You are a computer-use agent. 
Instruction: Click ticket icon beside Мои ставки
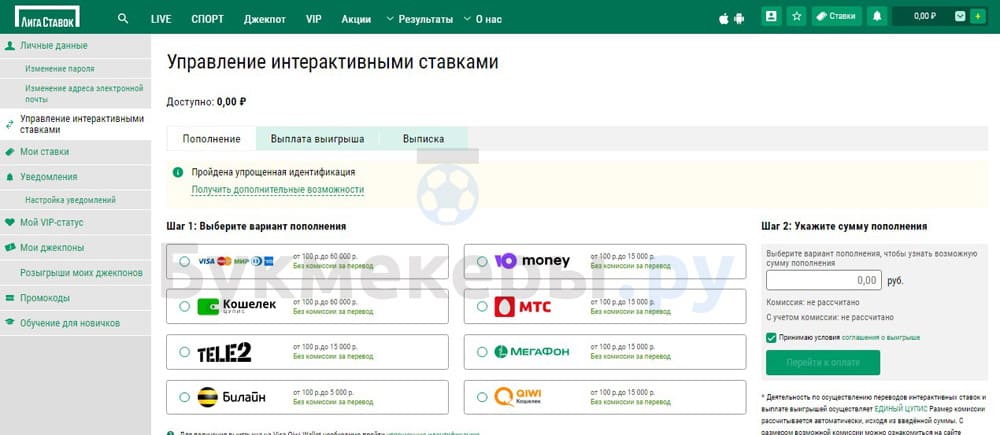pos(10,152)
